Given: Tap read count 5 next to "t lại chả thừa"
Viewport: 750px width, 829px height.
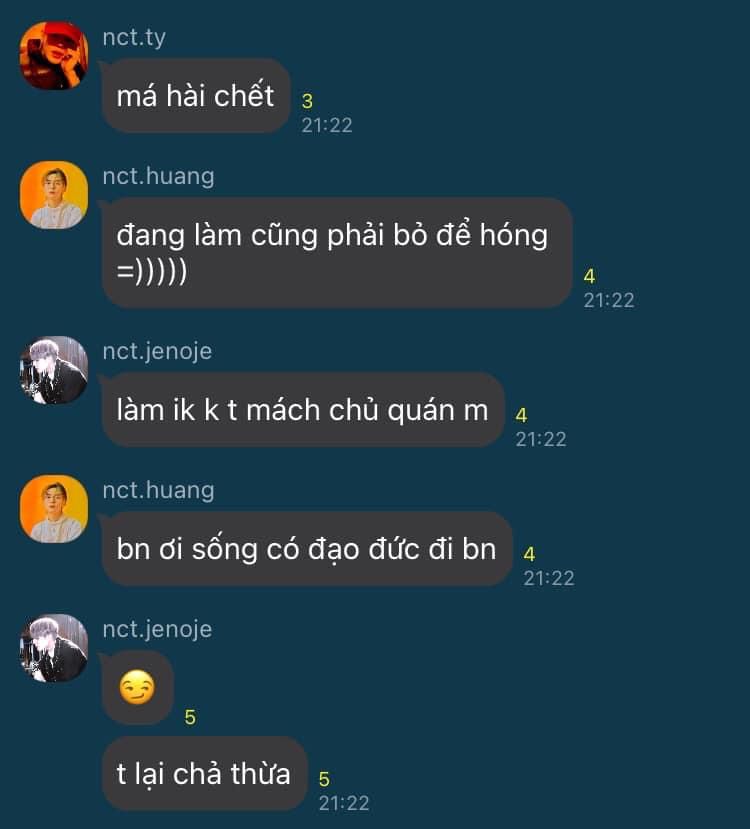Looking at the screenshot, I should (x=324, y=779).
